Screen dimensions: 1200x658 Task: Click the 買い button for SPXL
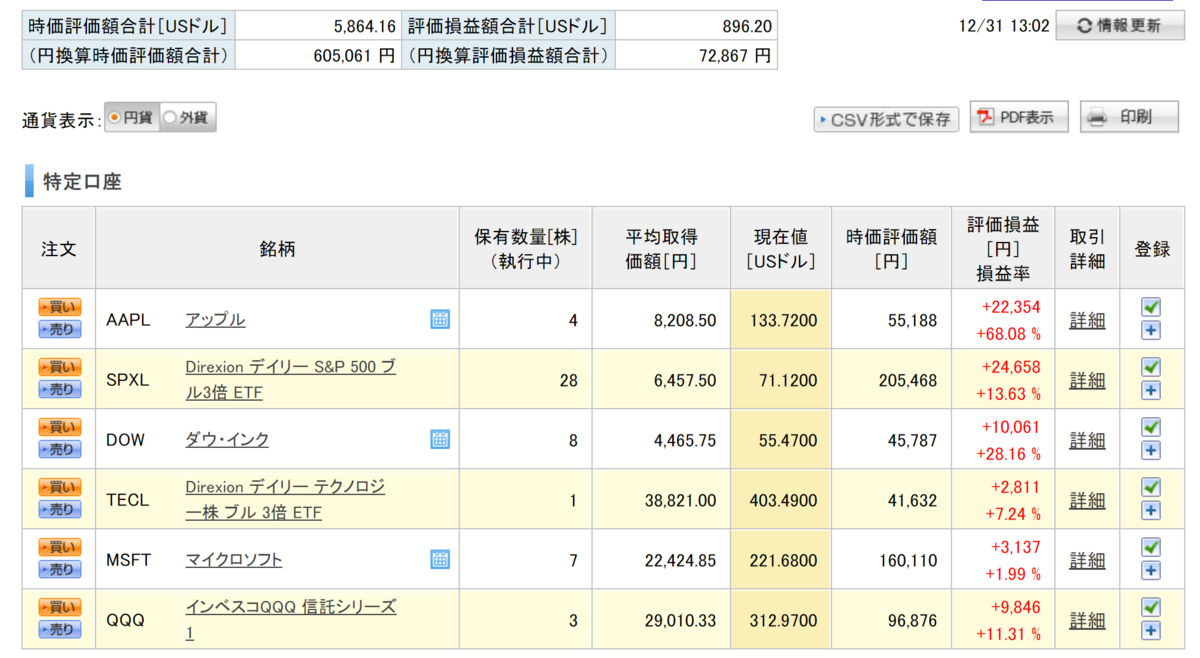click(x=60, y=368)
